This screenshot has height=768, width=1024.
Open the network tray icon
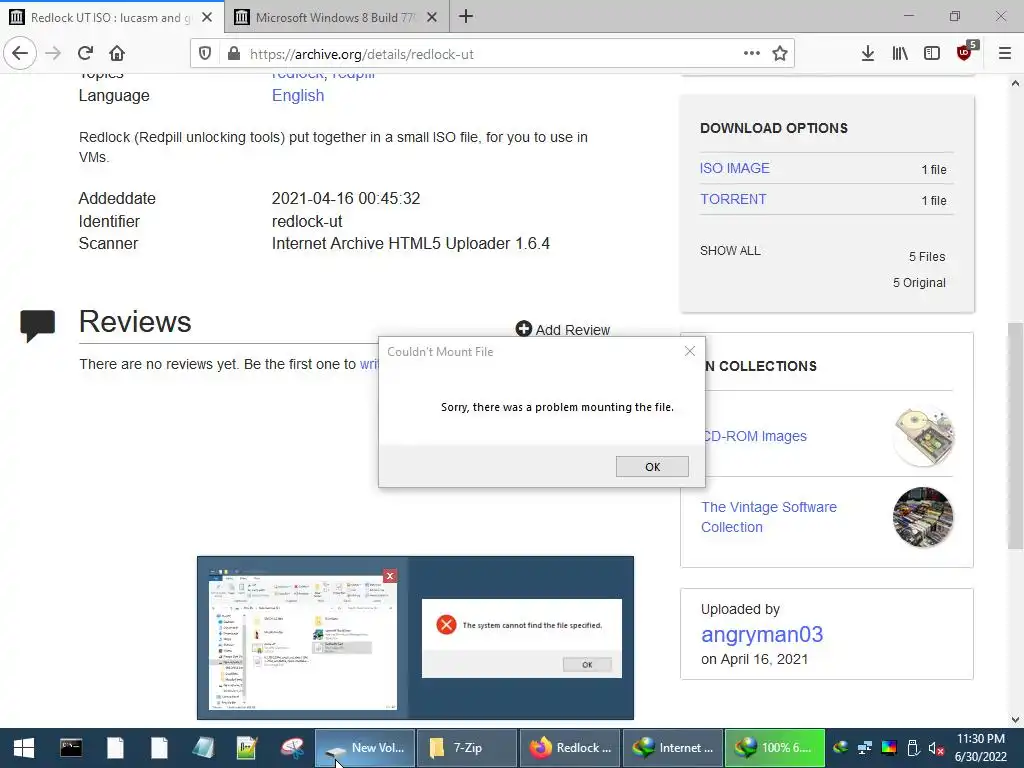pyautogui.click(x=865, y=748)
